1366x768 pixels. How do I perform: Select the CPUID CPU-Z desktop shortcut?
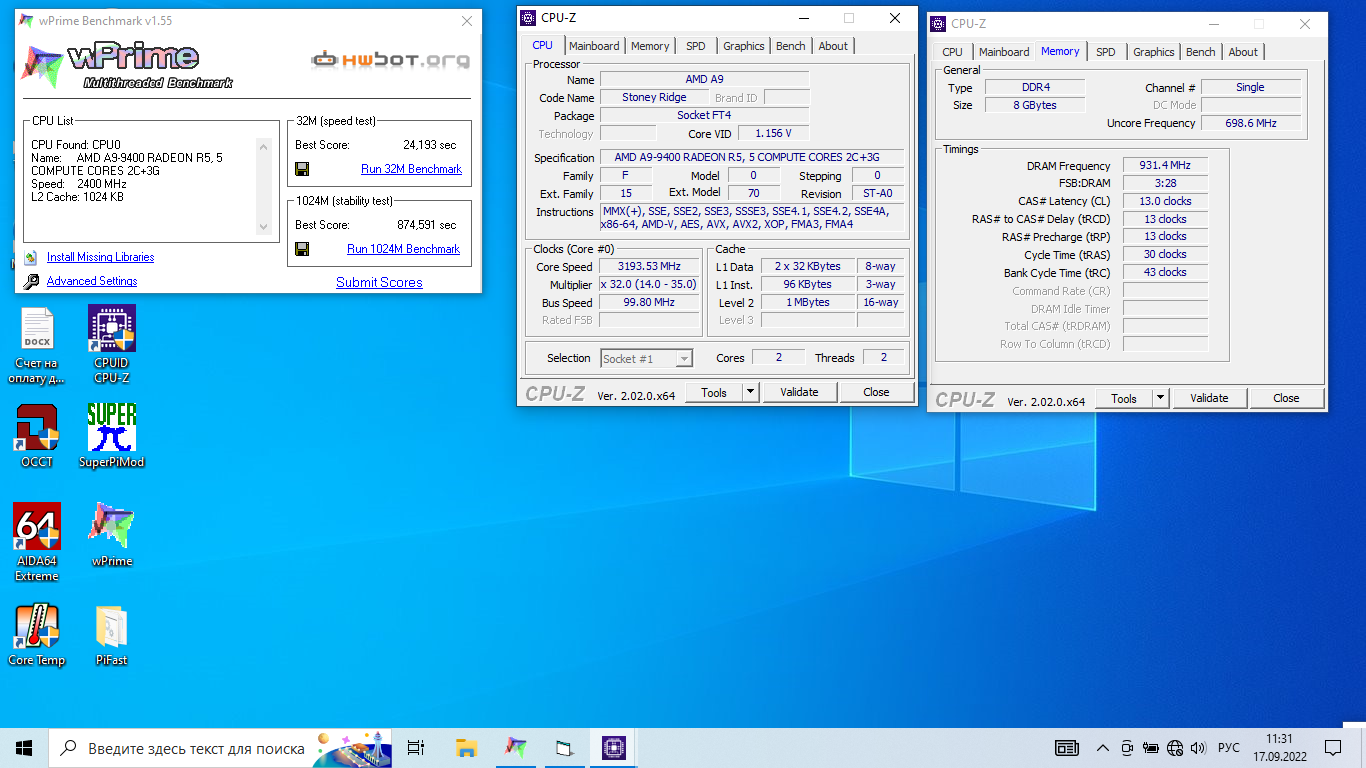111,346
